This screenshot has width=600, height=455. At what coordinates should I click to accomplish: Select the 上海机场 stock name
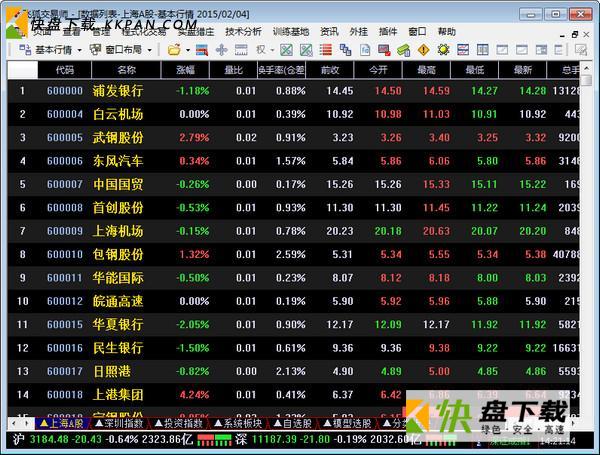[x=118, y=231]
